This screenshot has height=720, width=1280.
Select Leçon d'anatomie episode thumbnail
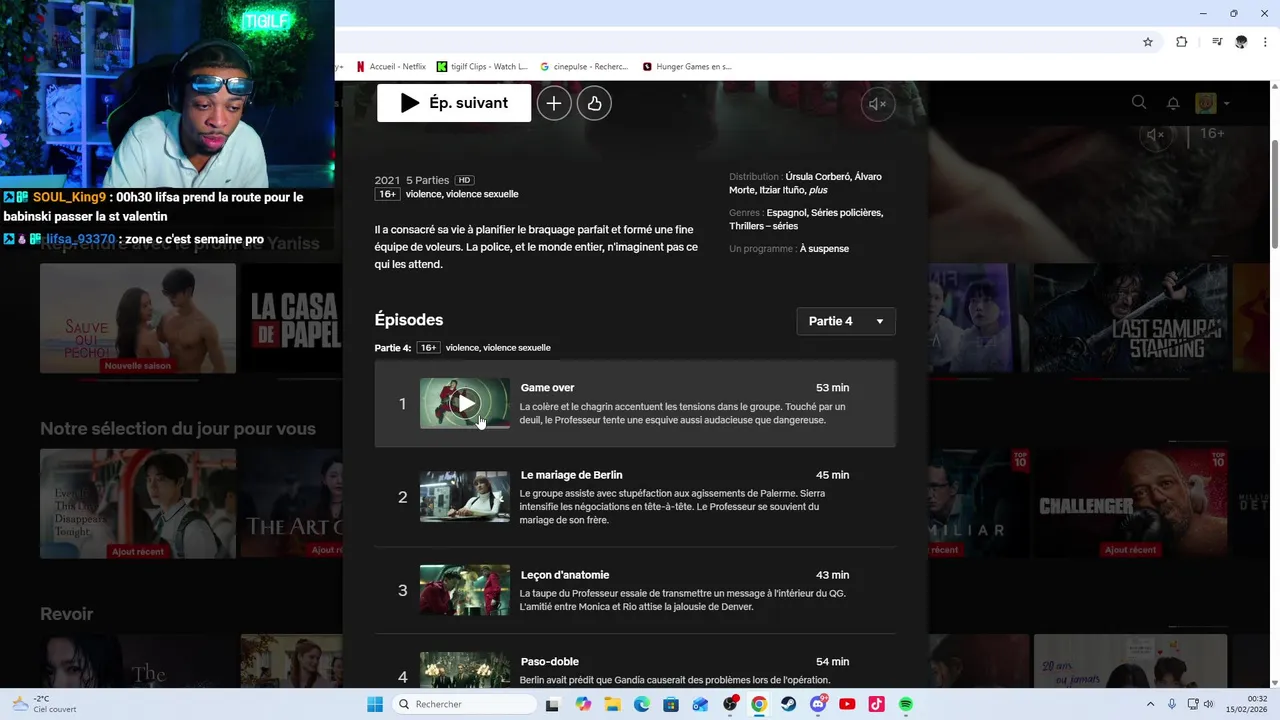pos(465,590)
